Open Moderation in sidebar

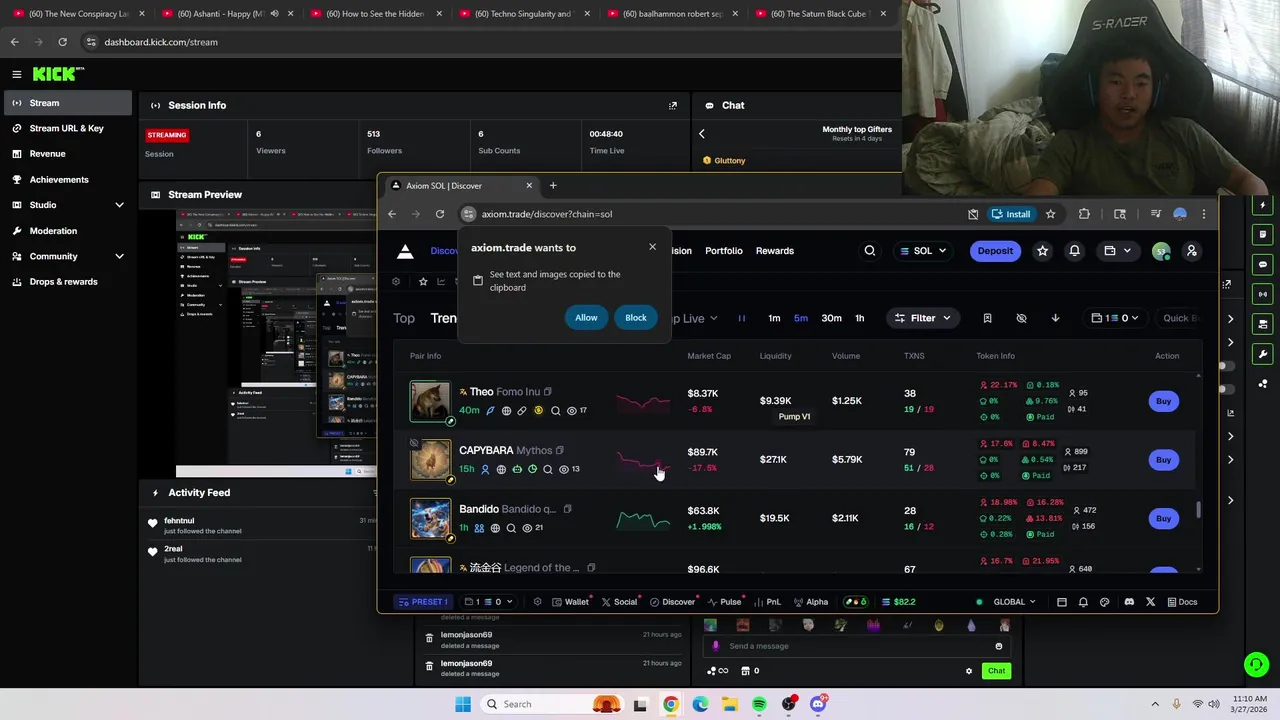pos(66,231)
